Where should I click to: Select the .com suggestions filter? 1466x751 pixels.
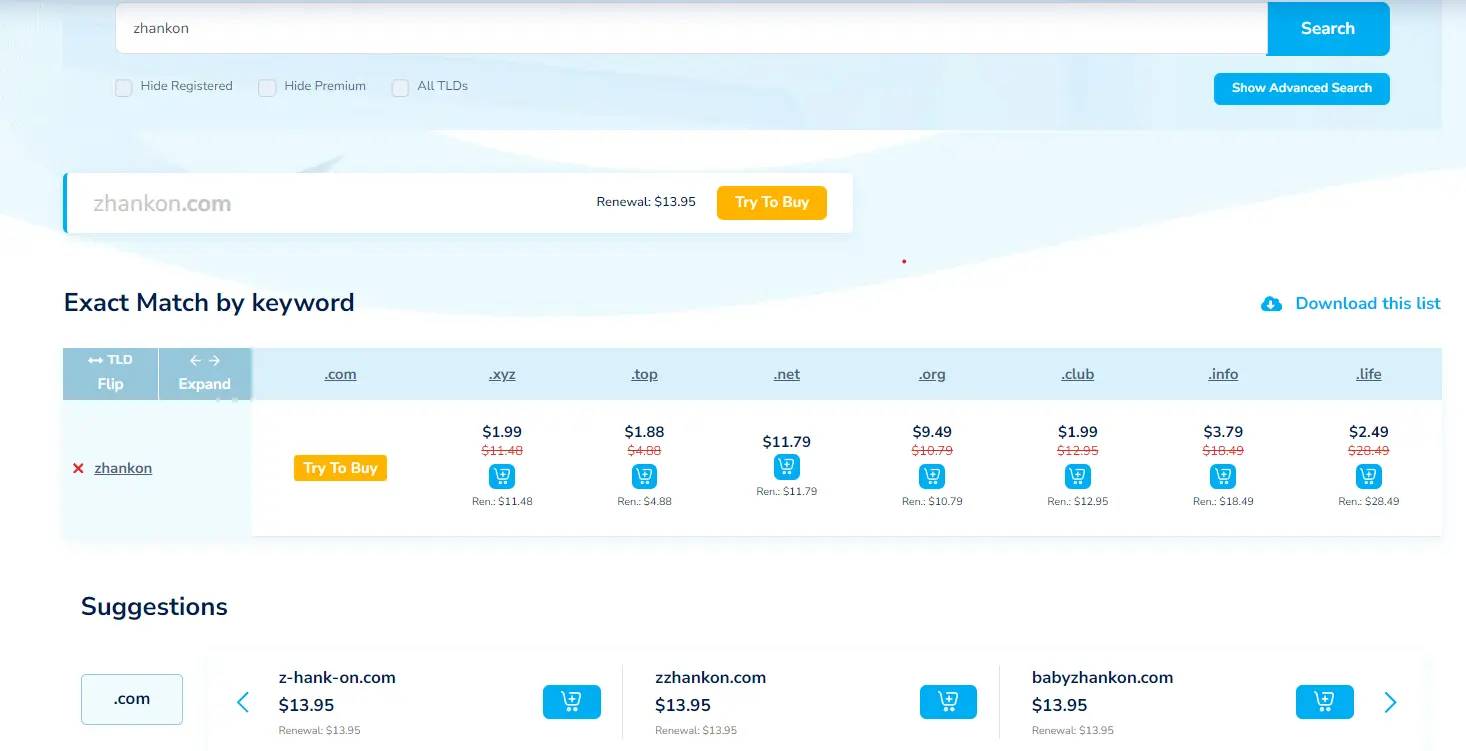point(132,699)
